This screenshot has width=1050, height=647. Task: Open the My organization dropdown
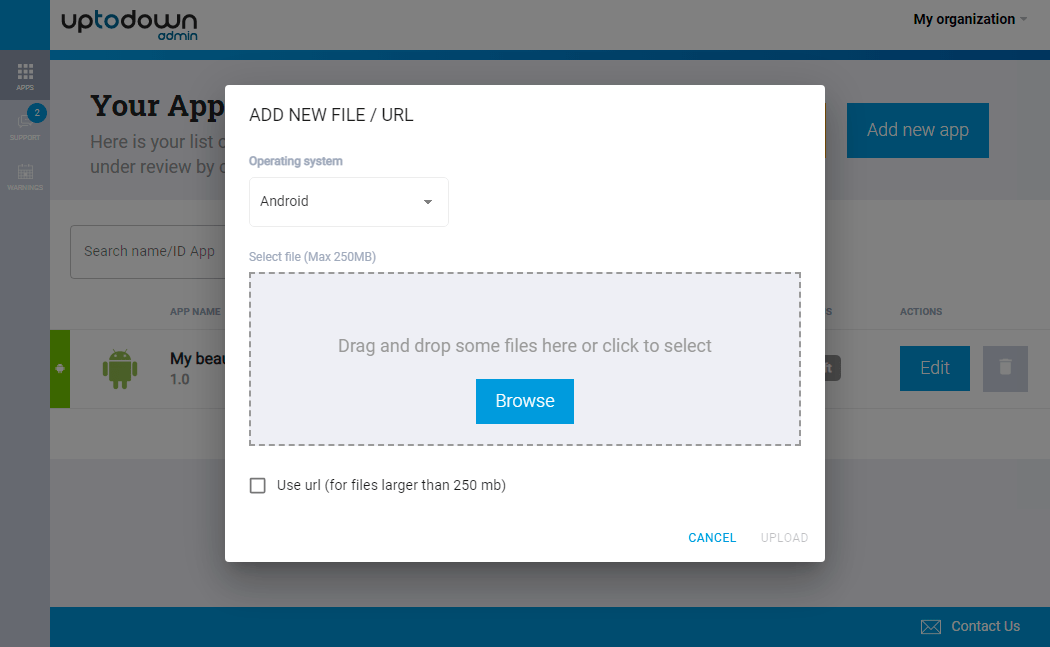pyautogui.click(x=963, y=18)
